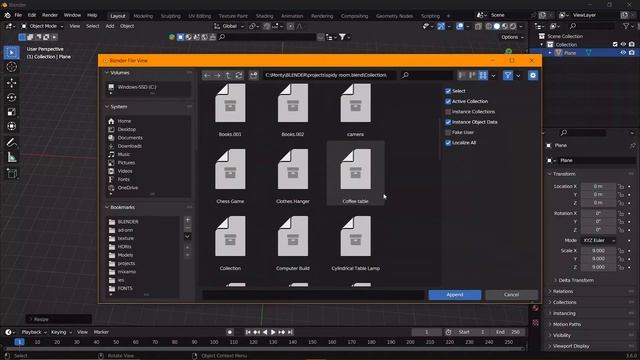The image size is (640, 360).
Task: Click the Cancel button
Action: (511, 295)
